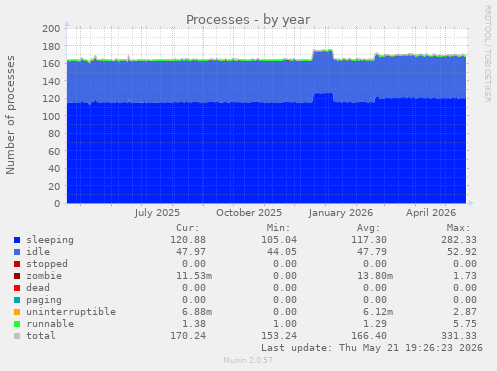Screen dimensions: 497x371
Task: Click total average value 166.40
Action: (x=369, y=336)
